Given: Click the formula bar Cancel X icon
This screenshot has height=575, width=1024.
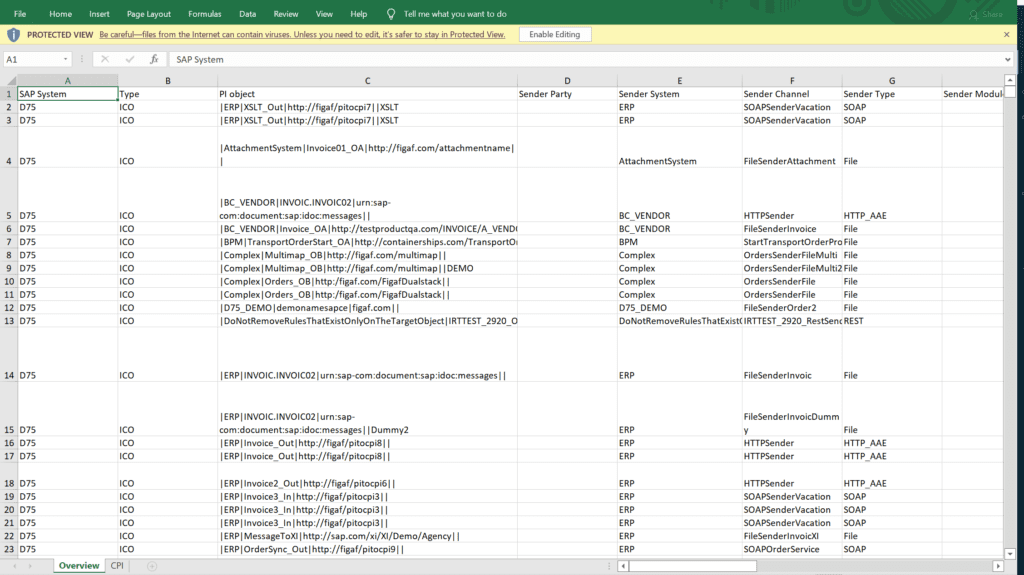Looking at the screenshot, I should point(104,59).
